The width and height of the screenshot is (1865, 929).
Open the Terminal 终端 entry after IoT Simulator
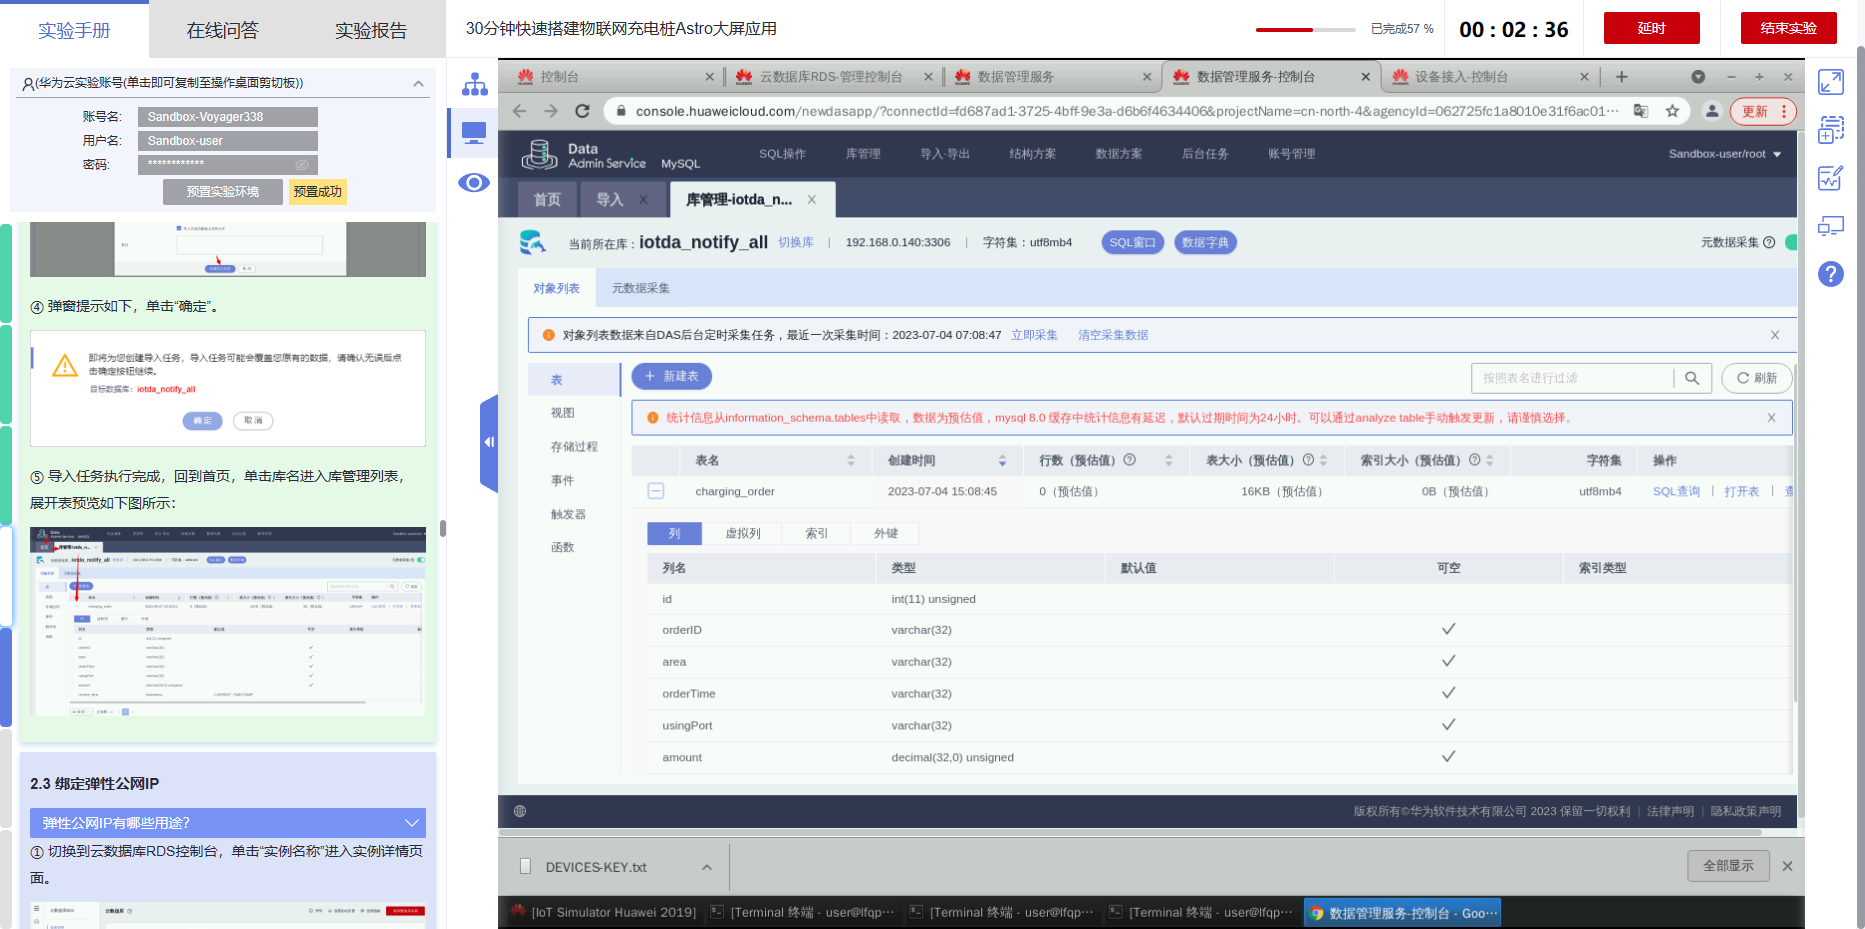(x=802, y=912)
